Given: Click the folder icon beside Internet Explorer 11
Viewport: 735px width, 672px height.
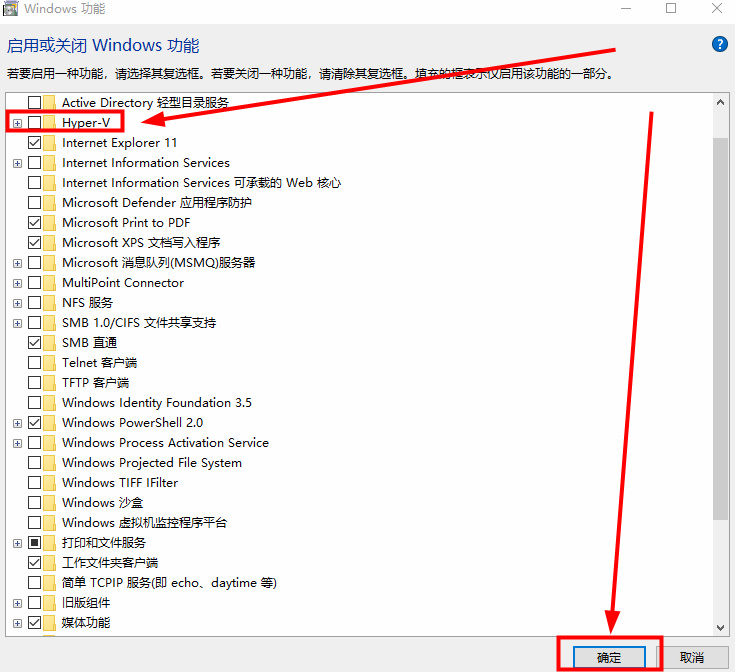Looking at the screenshot, I should [50, 143].
